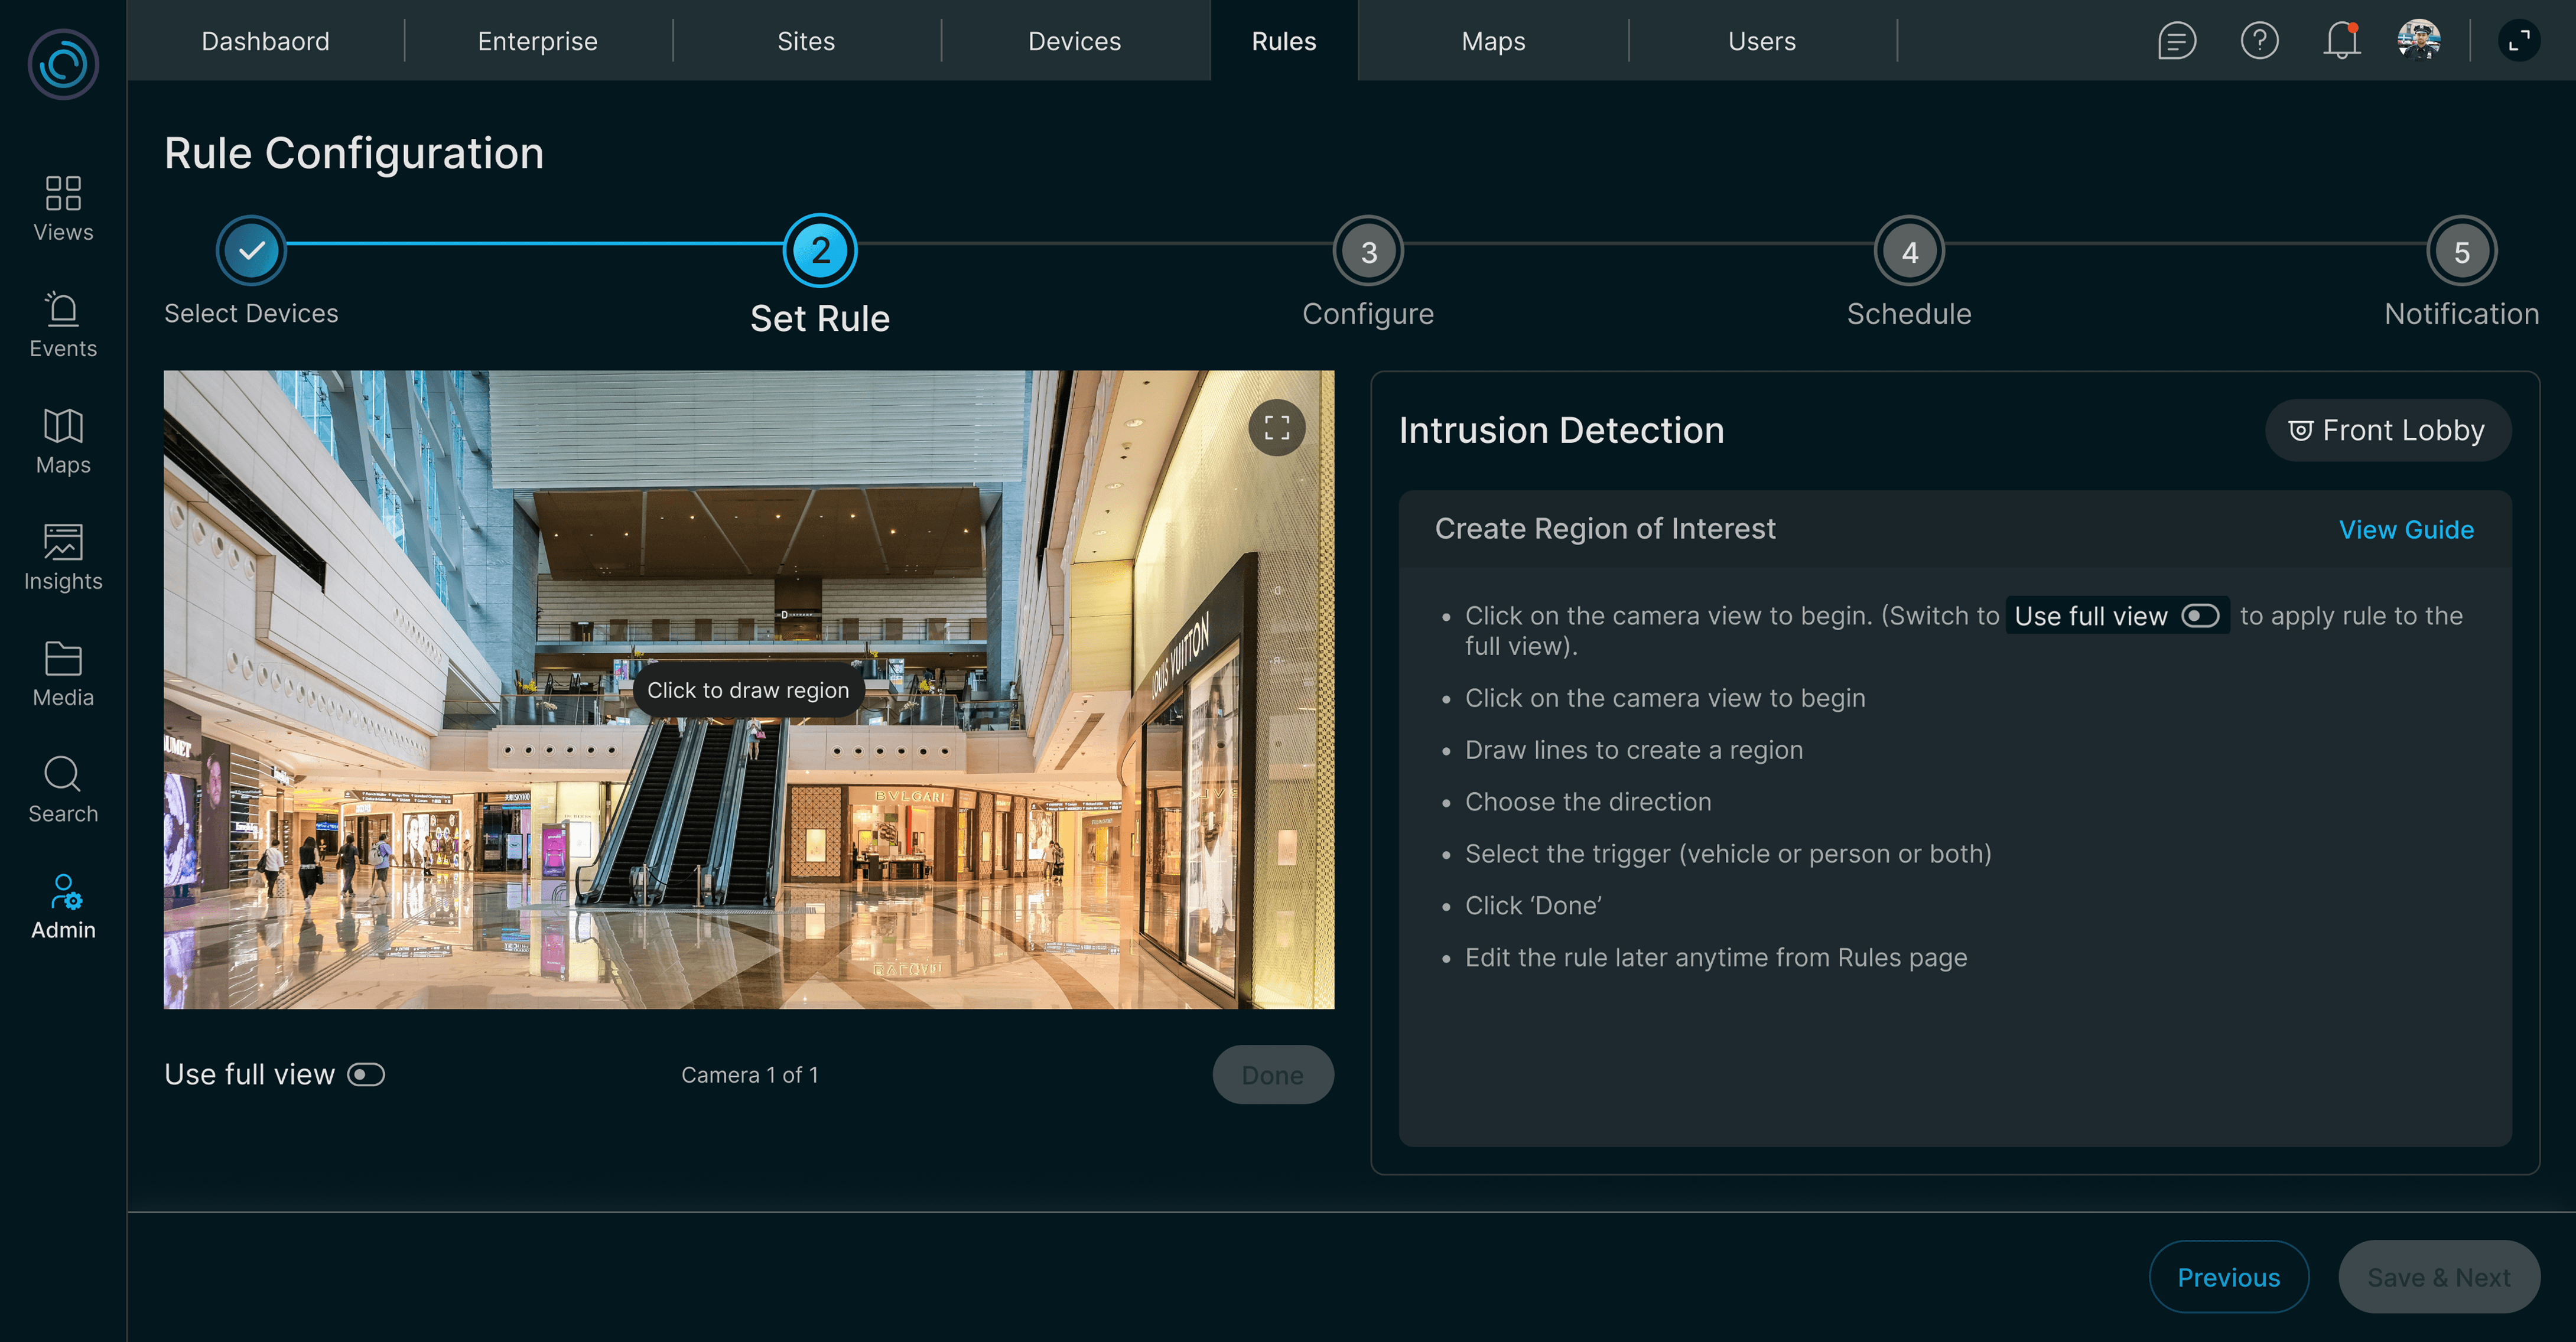Open the user profile avatar menu
This screenshot has height=1342, width=2576.
coord(2418,41)
